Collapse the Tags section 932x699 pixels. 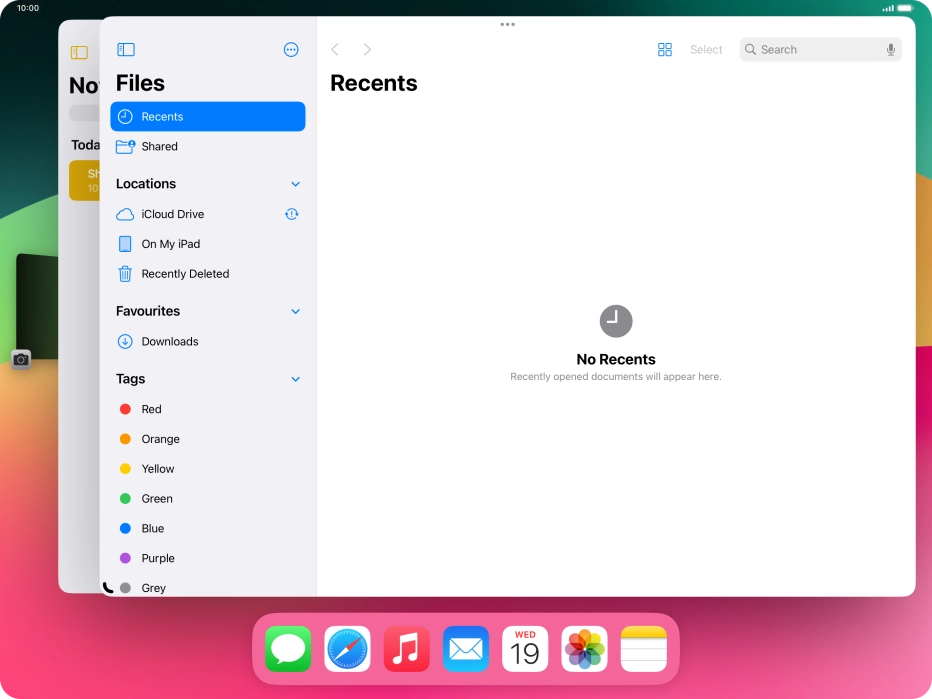click(295, 379)
